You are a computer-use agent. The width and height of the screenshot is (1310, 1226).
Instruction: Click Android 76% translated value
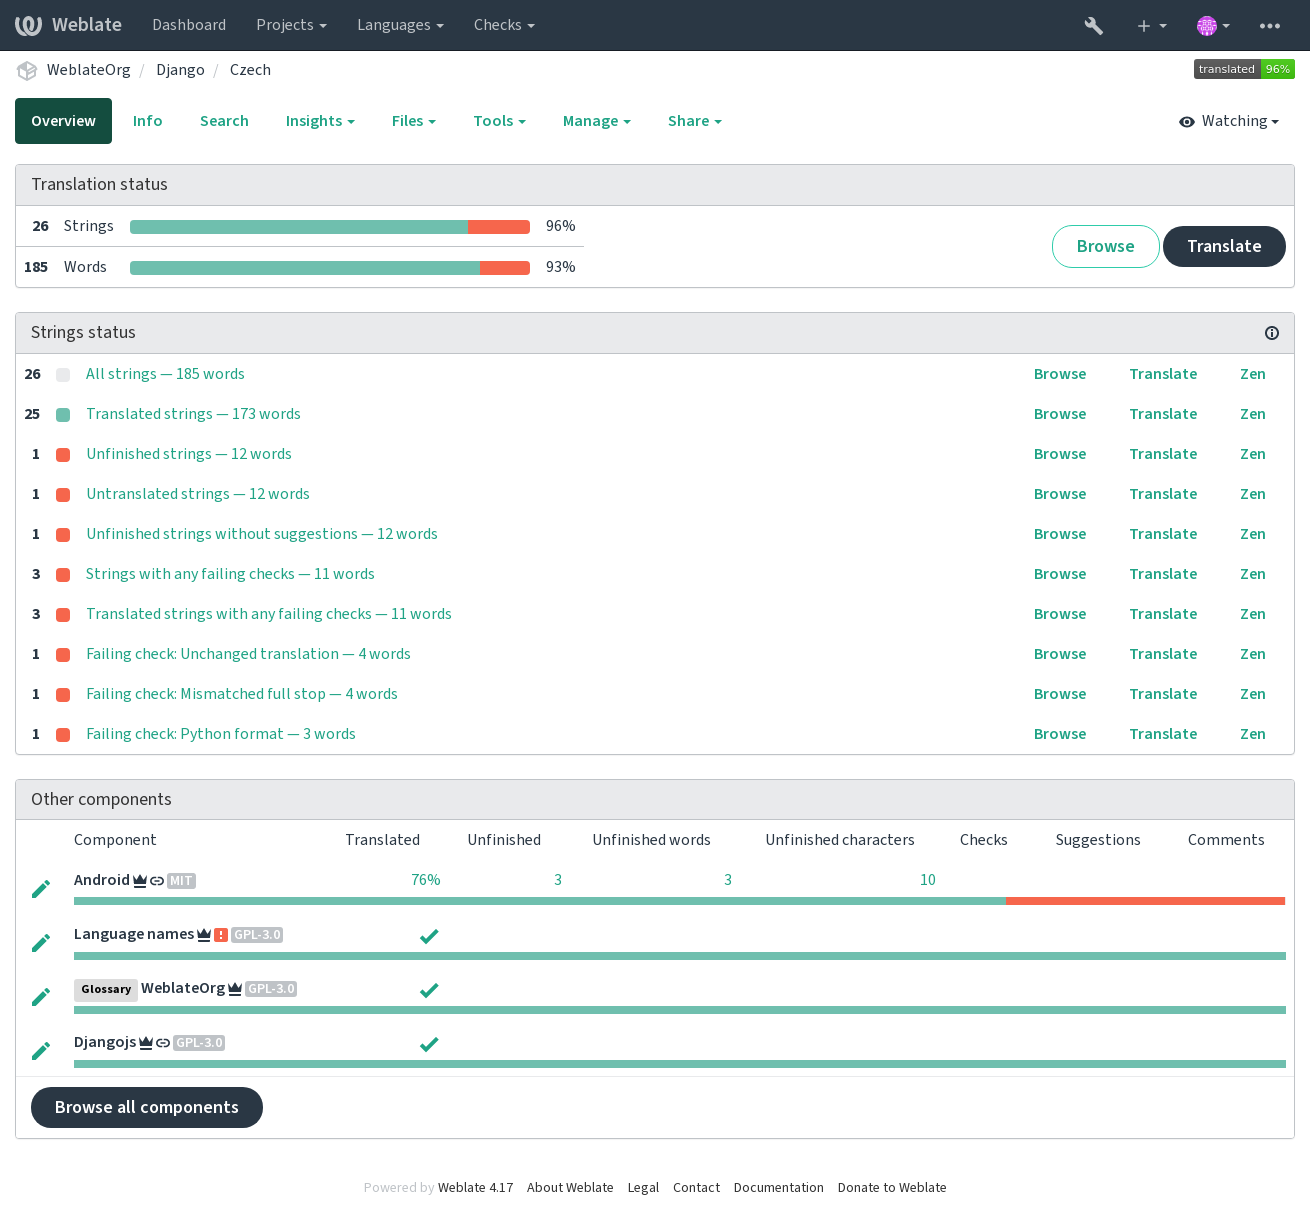[x=426, y=880]
